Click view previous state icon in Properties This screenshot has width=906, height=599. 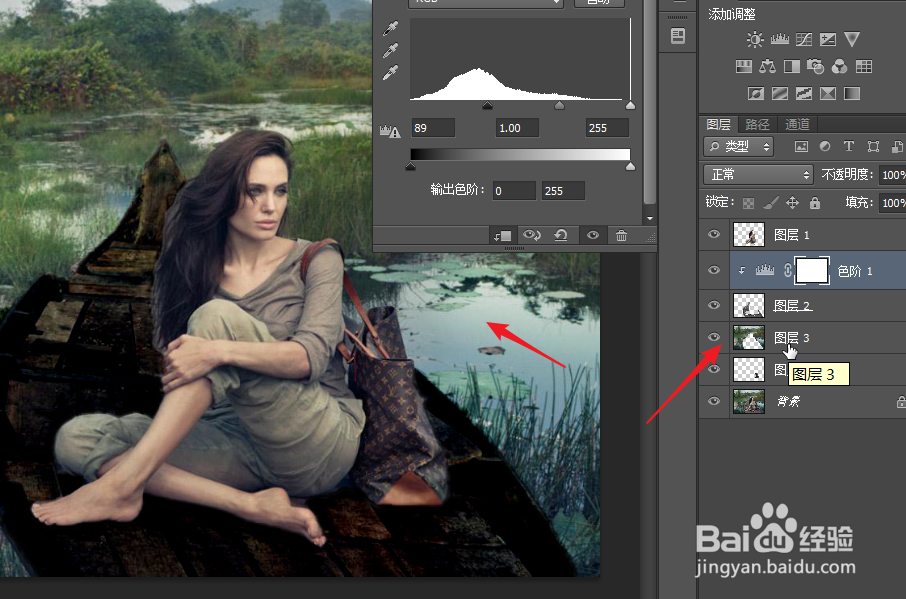(532, 235)
